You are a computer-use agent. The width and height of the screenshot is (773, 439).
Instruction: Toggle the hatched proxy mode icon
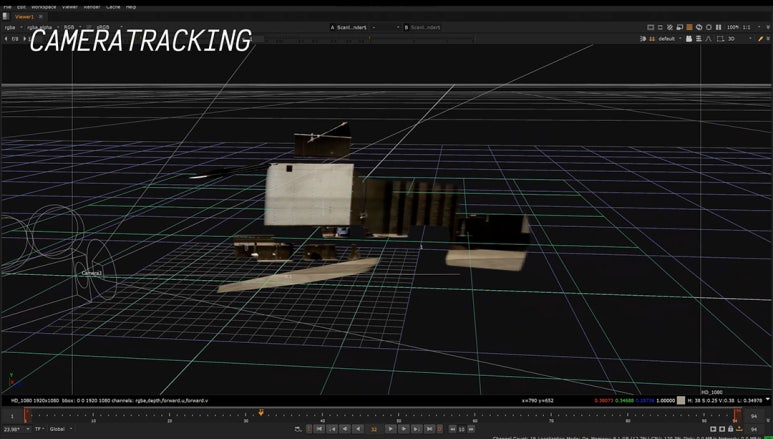[670, 27]
